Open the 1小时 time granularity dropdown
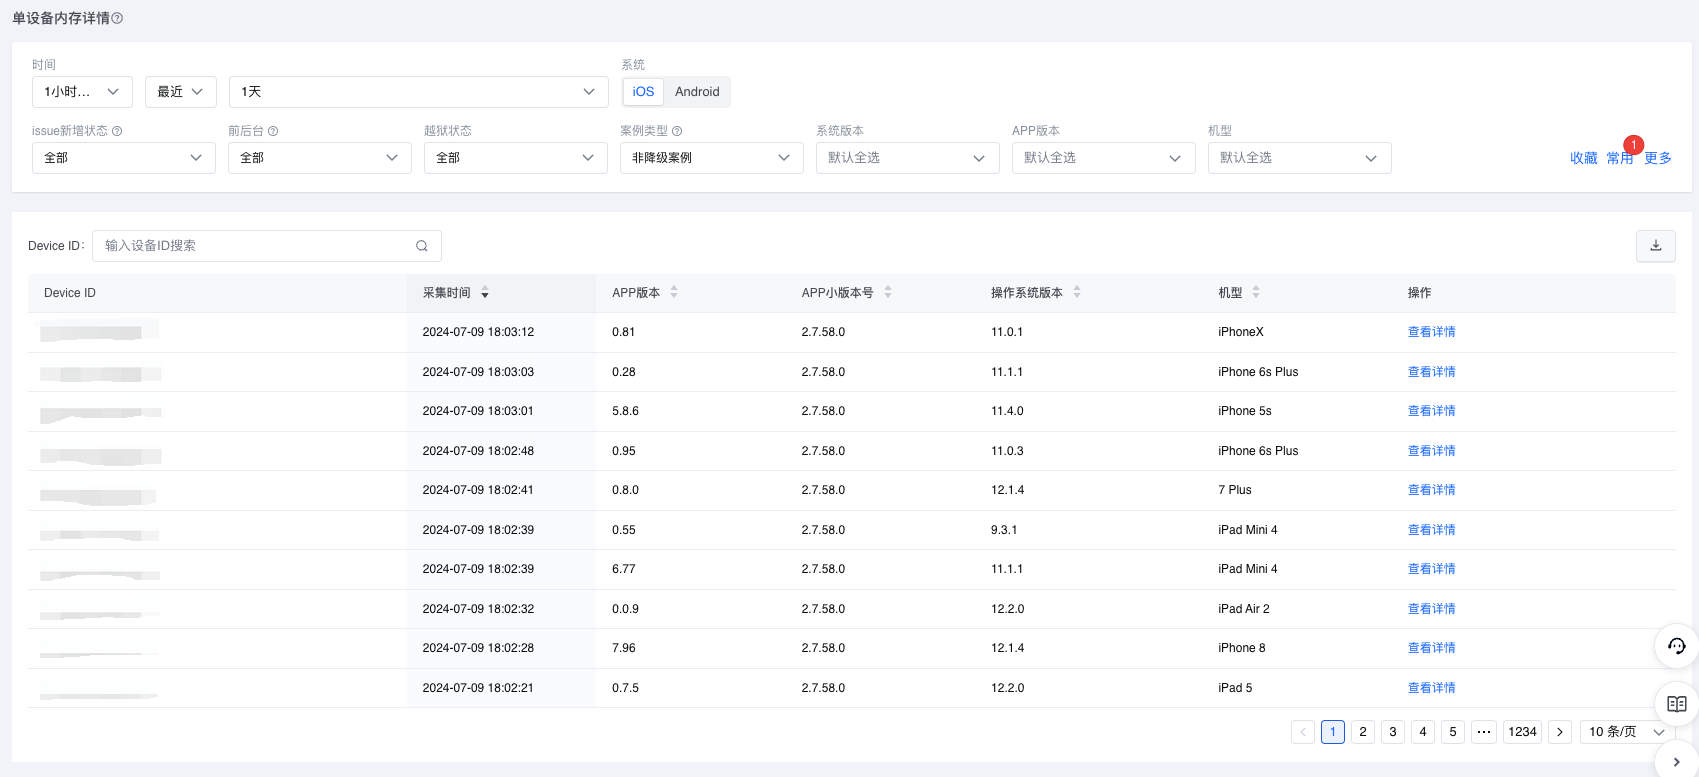This screenshot has height=777, width=1699. tap(82, 92)
